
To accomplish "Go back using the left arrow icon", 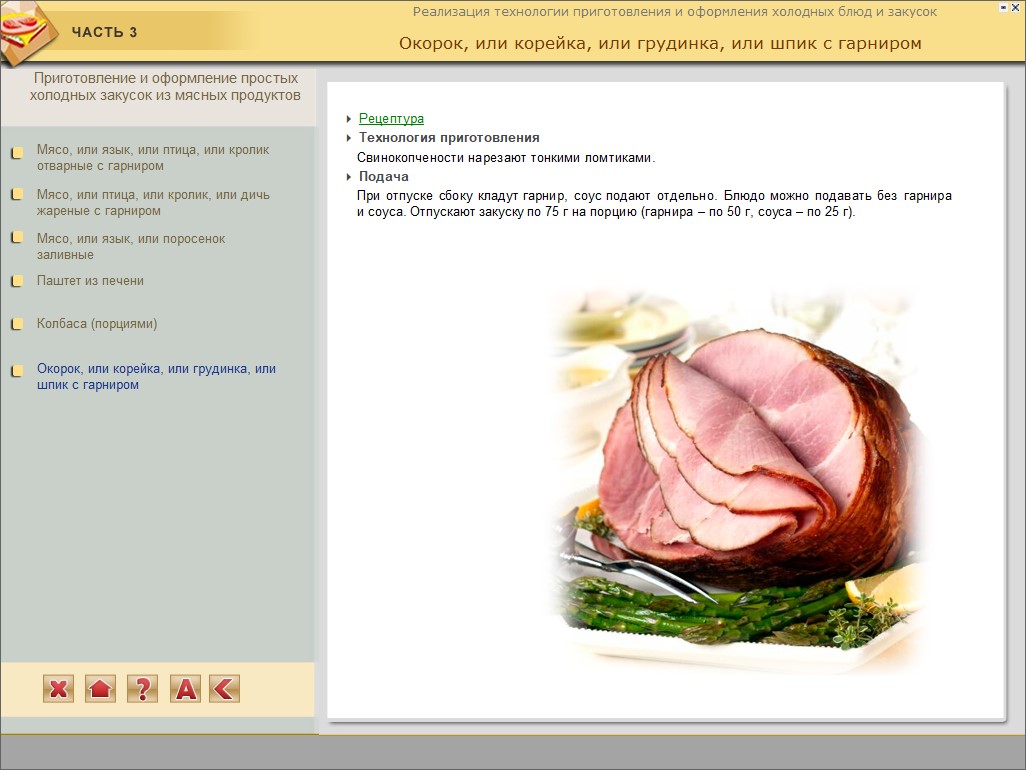I will tap(224, 688).
